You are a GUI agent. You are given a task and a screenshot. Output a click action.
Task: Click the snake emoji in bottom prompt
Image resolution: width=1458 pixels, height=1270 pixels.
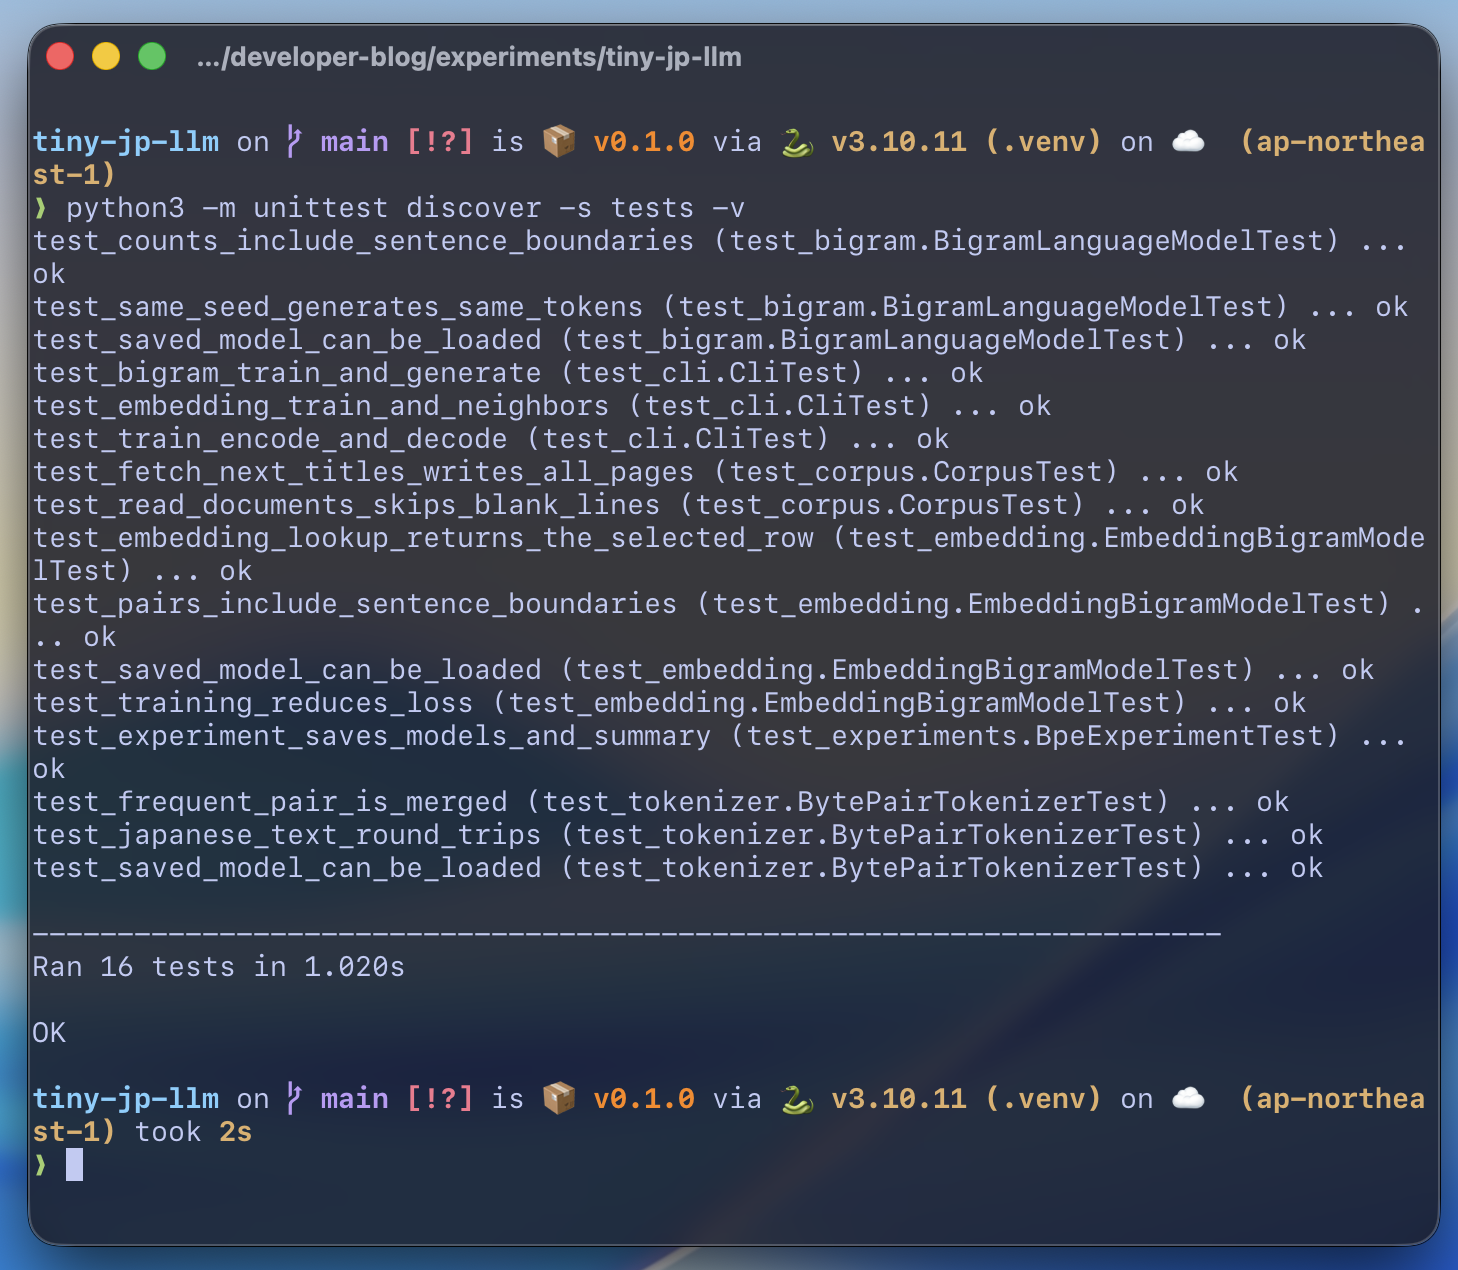click(x=797, y=1098)
